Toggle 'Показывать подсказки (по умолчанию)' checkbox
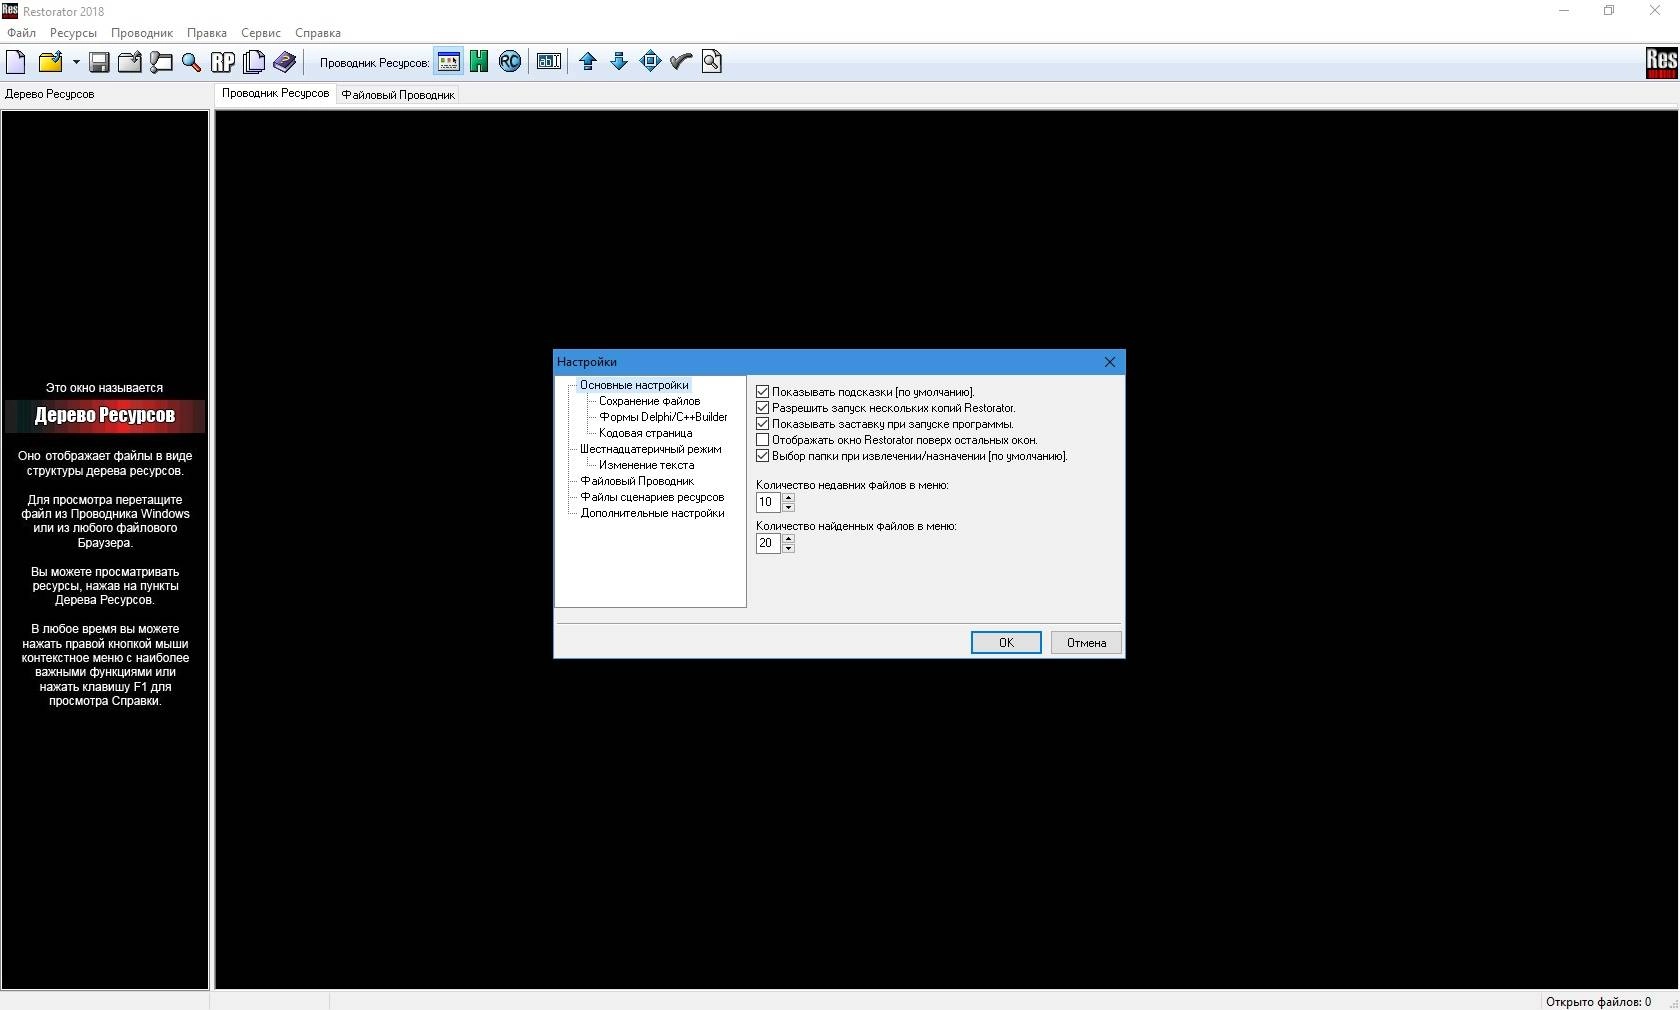The width and height of the screenshot is (1680, 1010). click(763, 392)
